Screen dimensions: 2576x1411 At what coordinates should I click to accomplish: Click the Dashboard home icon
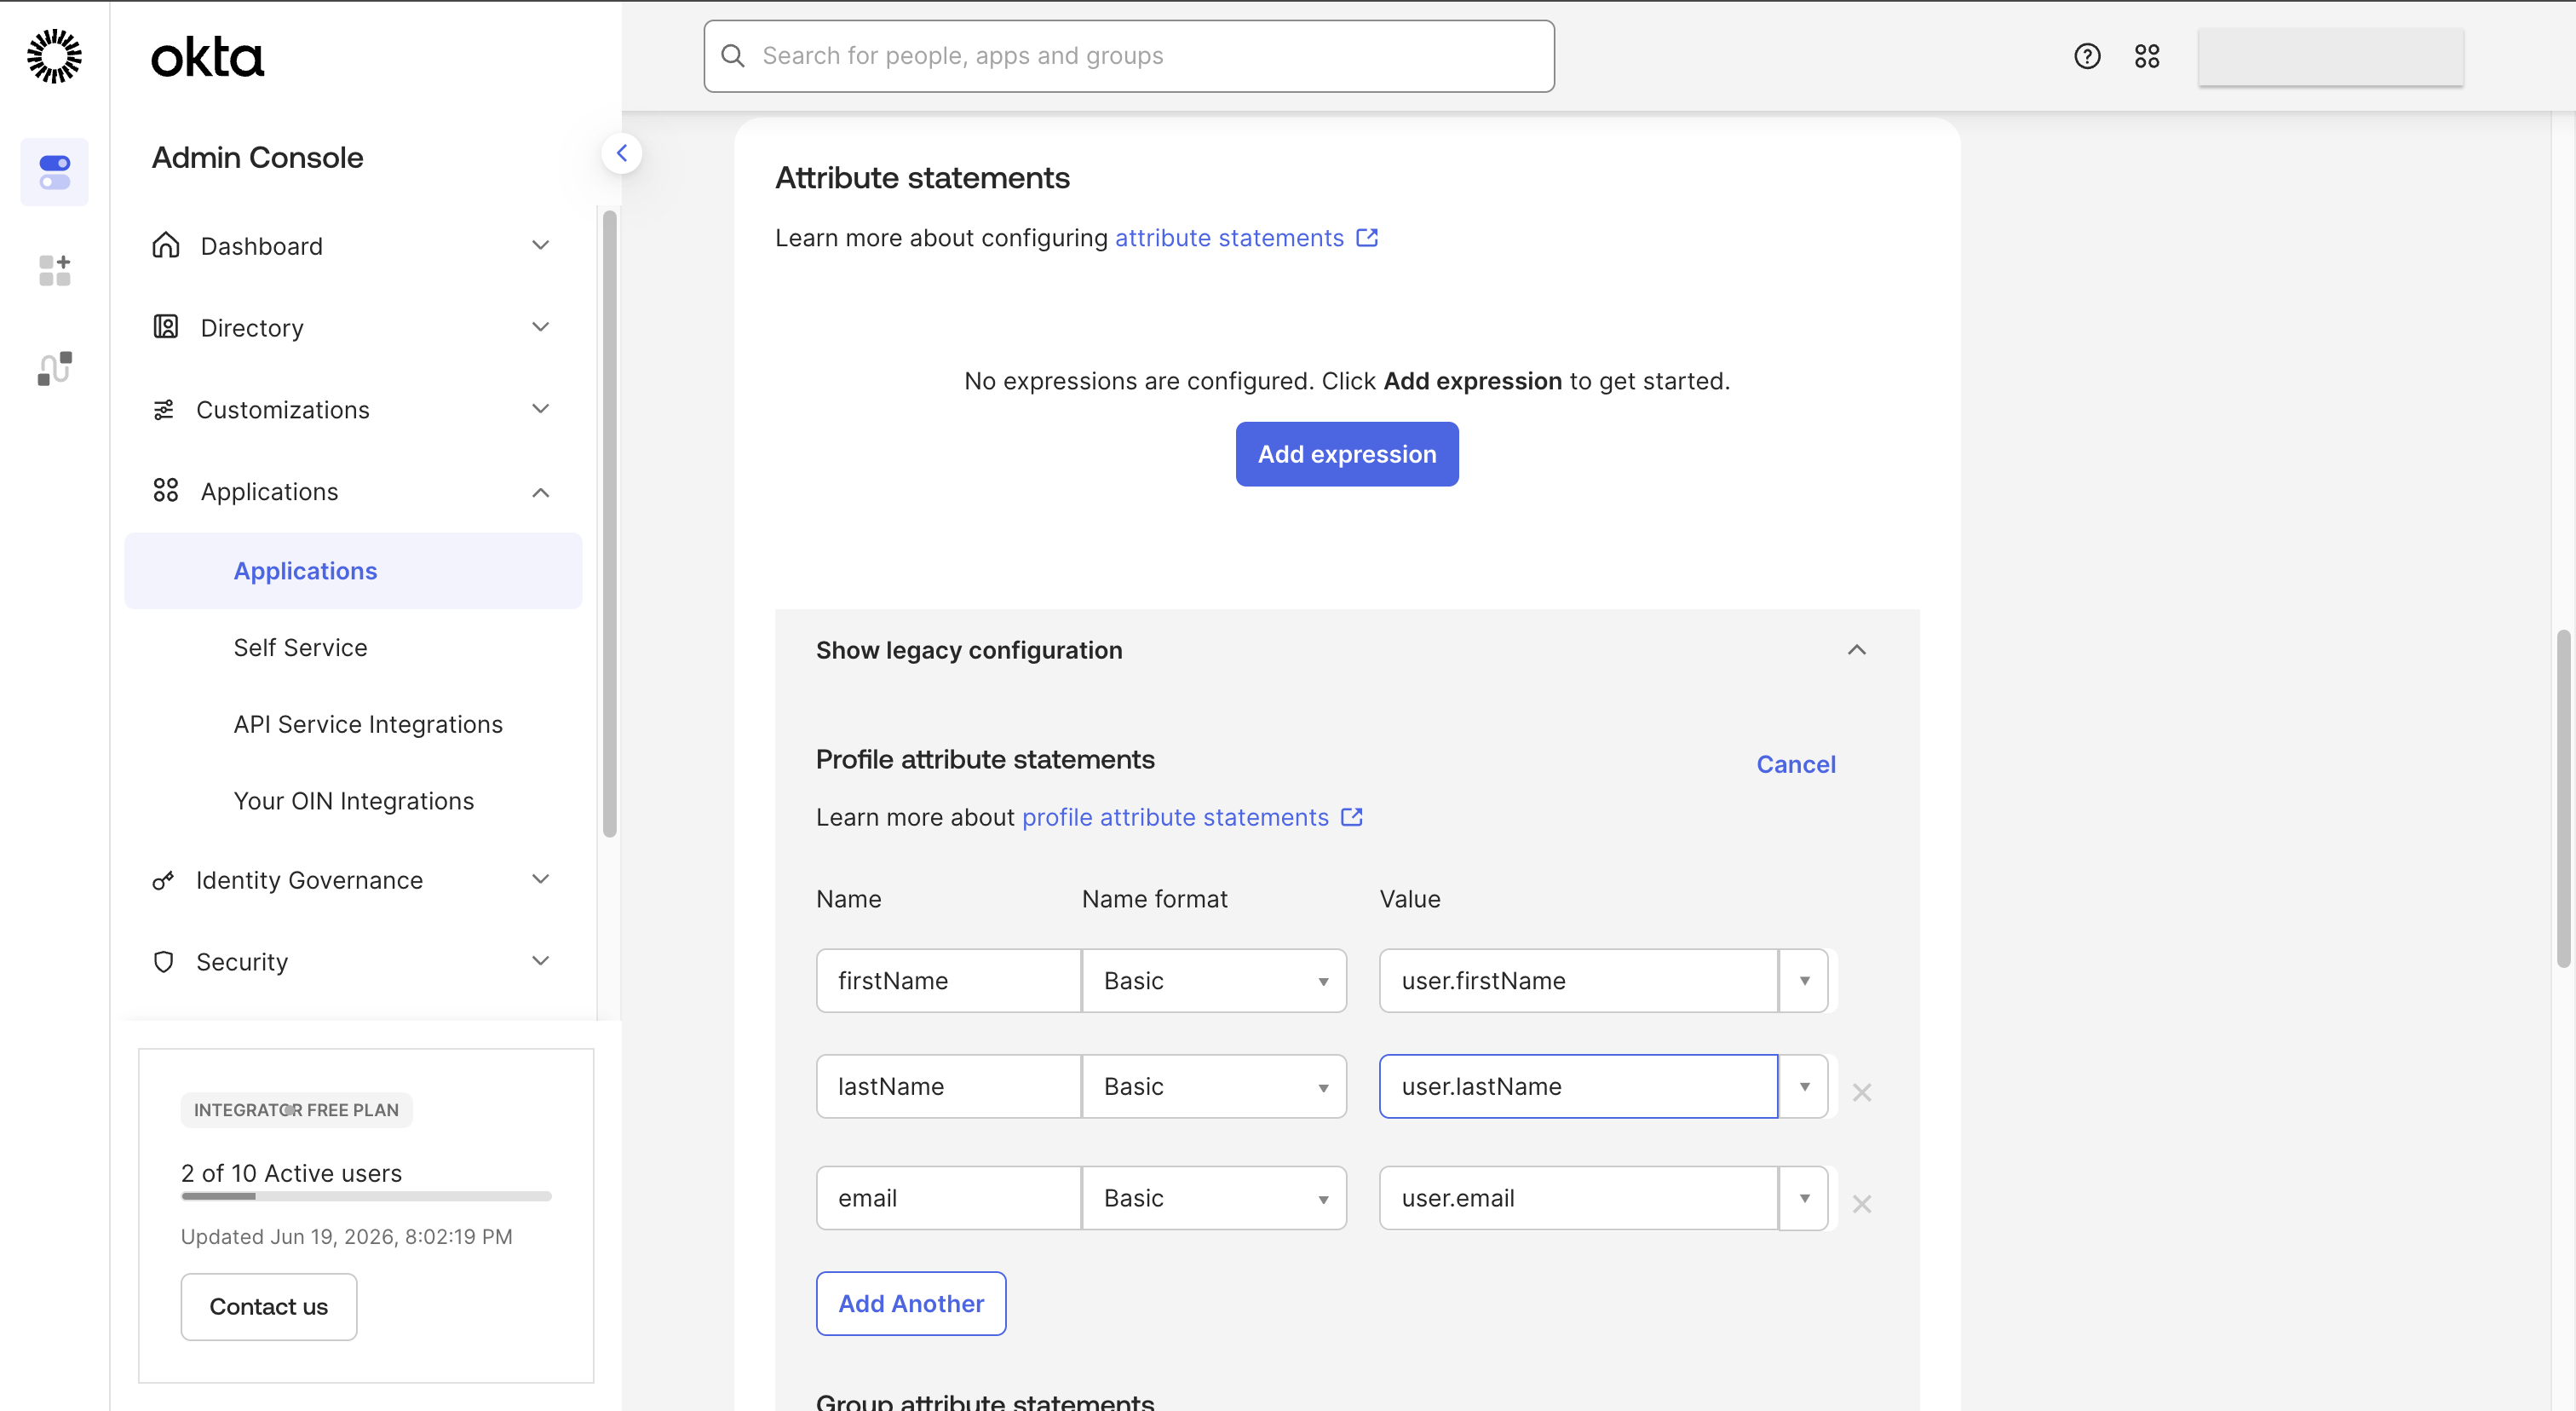pos(165,245)
